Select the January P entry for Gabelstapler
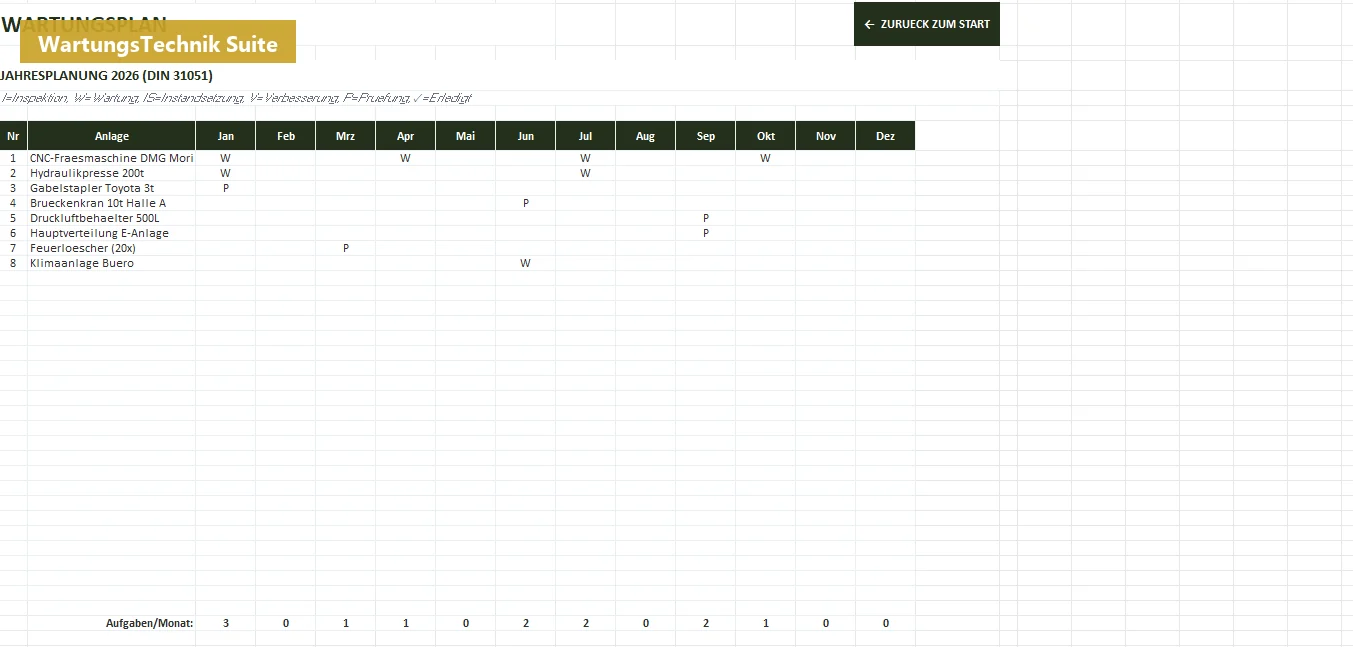This screenshot has width=1353, height=647. point(226,188)
